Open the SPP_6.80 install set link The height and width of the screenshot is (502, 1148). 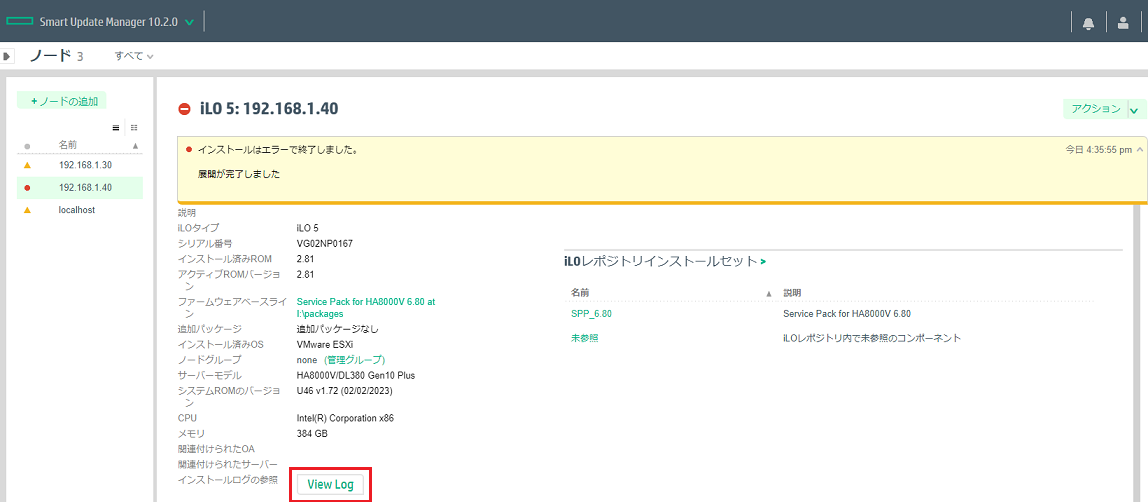(591, 313)
